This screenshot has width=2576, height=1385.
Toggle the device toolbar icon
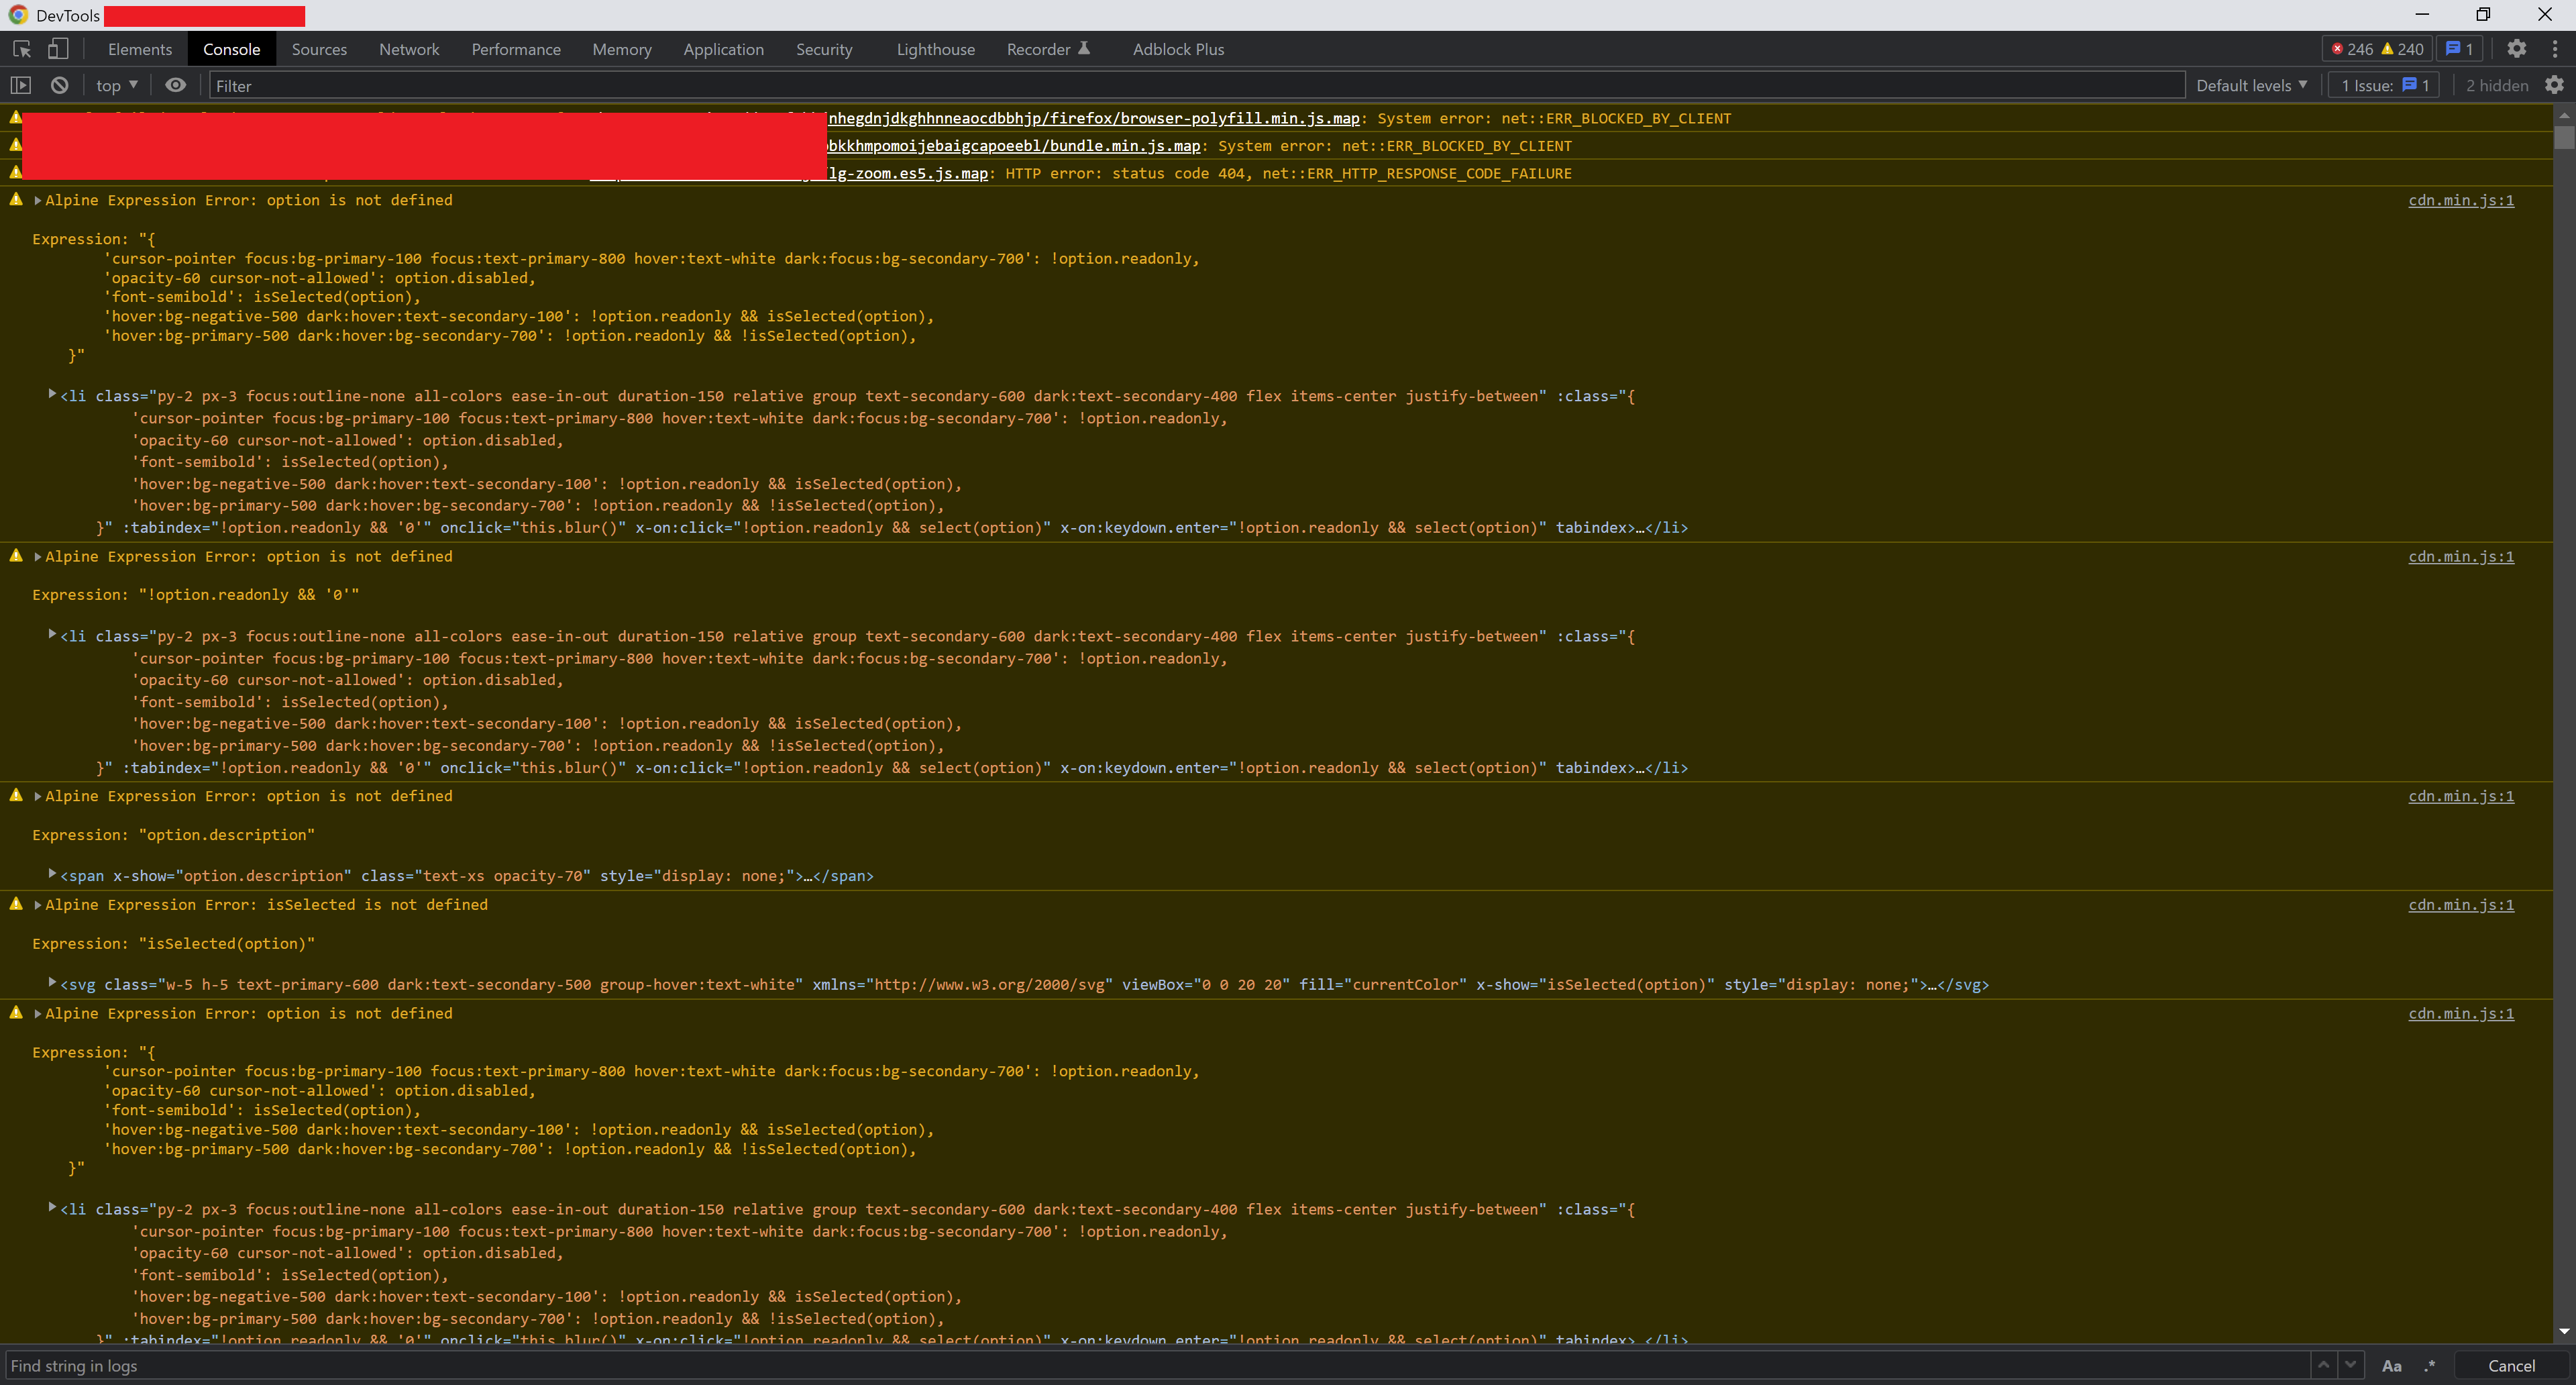[x=59, y=49]
